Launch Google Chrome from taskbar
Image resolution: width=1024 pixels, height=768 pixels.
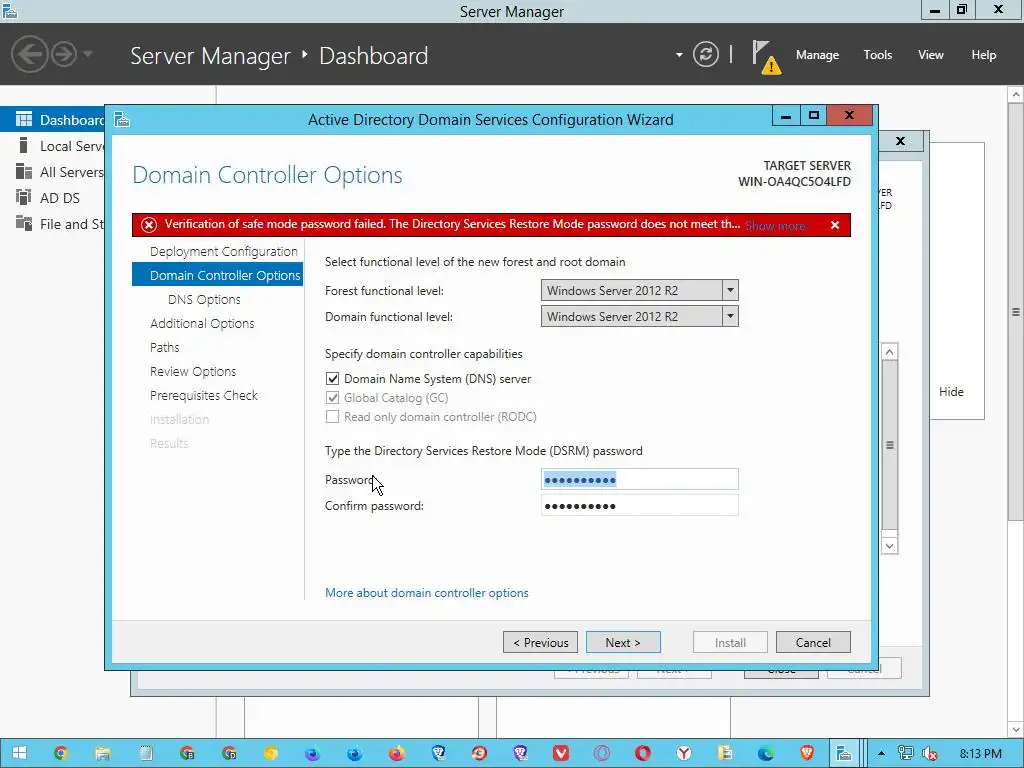click(x=61, y=754)
